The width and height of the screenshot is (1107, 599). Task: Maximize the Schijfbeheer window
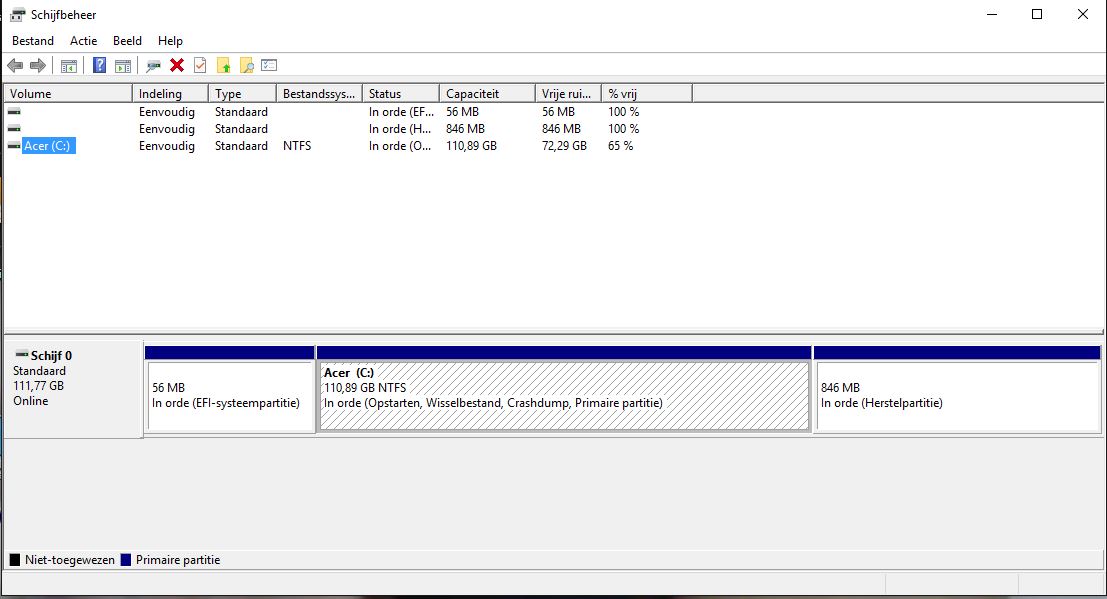(x=1037, y=14)
